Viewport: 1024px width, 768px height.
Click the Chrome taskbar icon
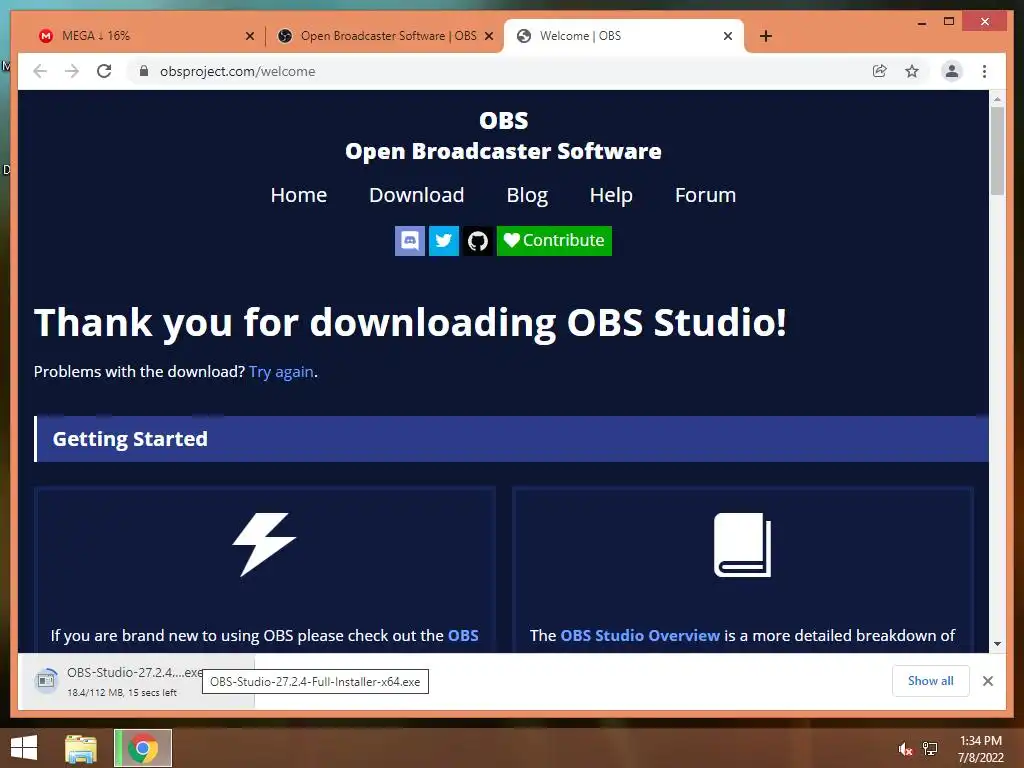point(143,748)
